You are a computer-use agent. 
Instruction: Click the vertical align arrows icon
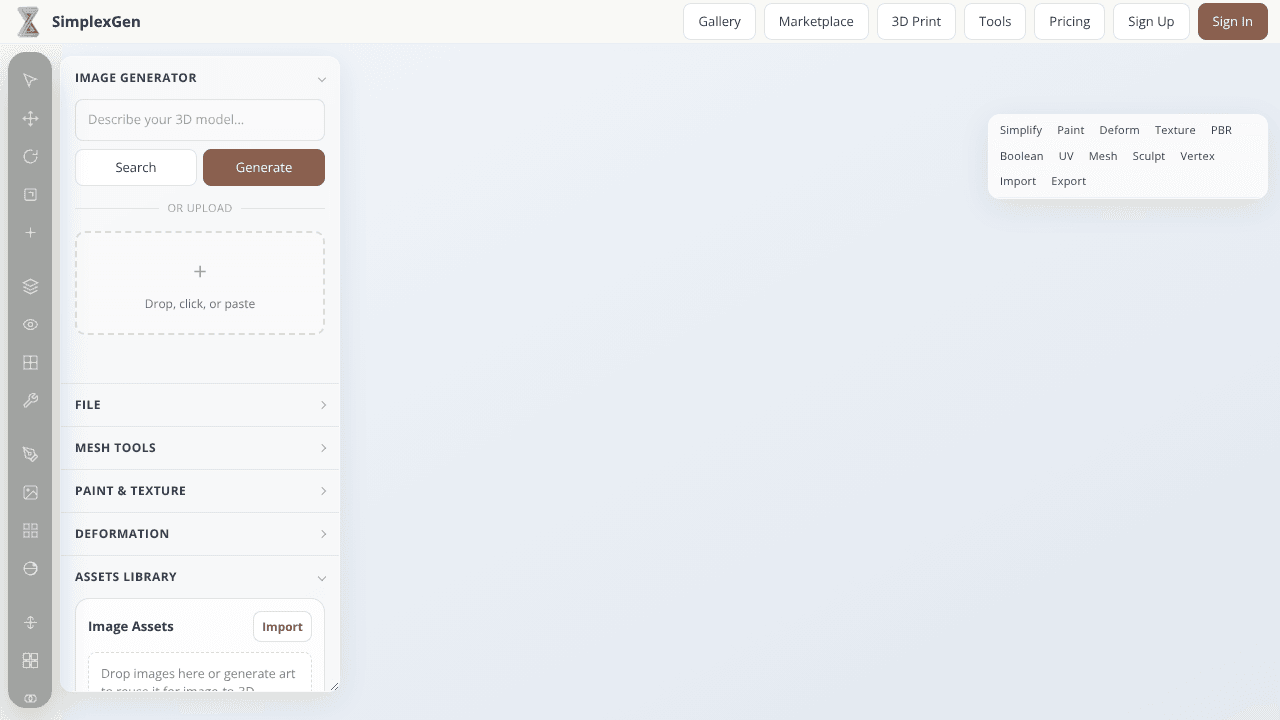[x=30, y=623]
